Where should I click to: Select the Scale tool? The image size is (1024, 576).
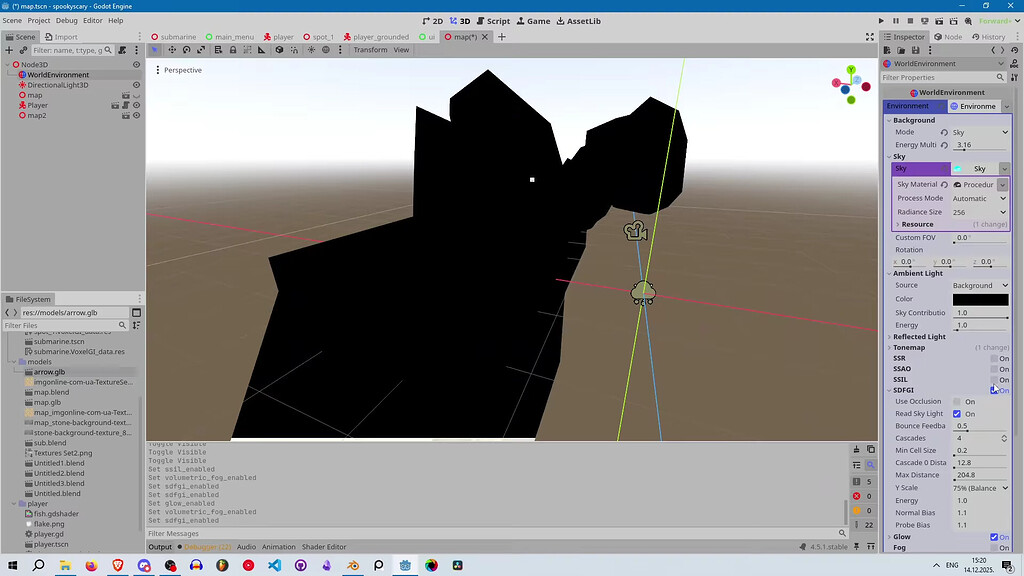tap(201, 50)
